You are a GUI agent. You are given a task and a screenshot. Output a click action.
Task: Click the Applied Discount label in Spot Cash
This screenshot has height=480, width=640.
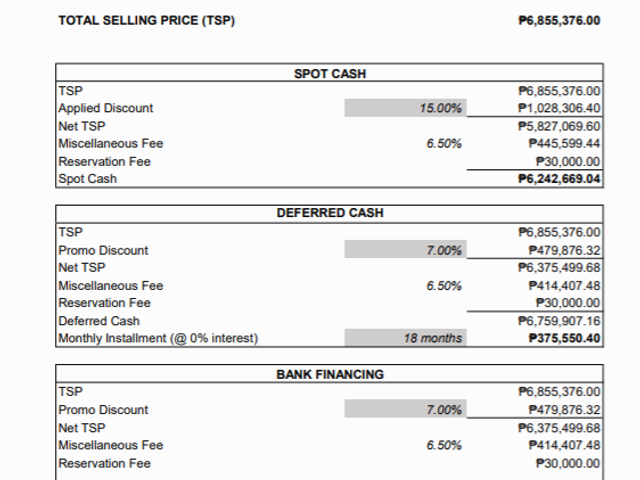[106, 108]
